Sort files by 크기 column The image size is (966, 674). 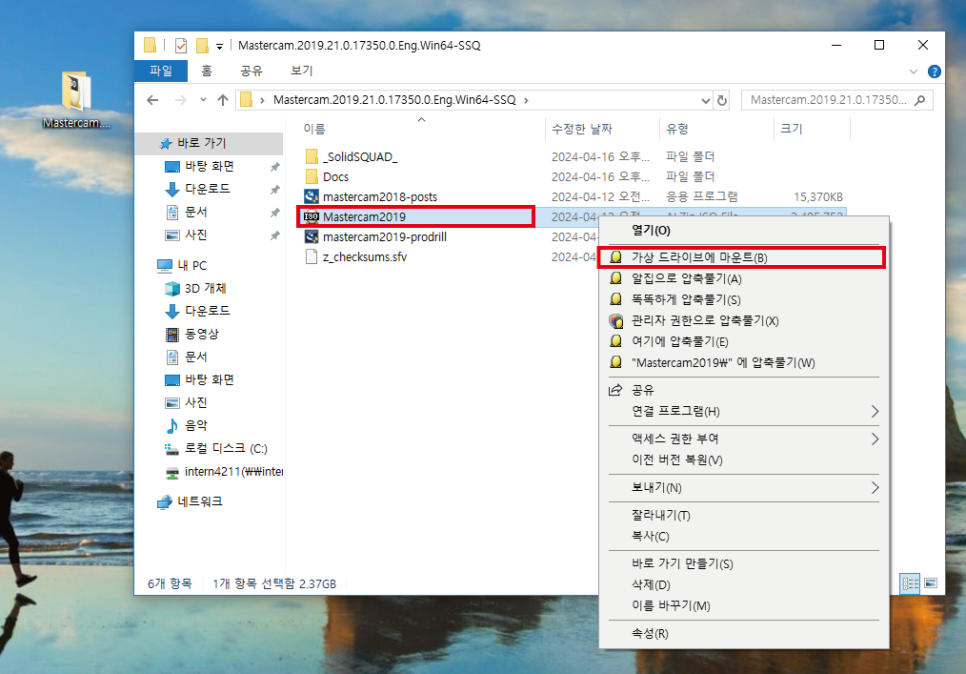792,129
